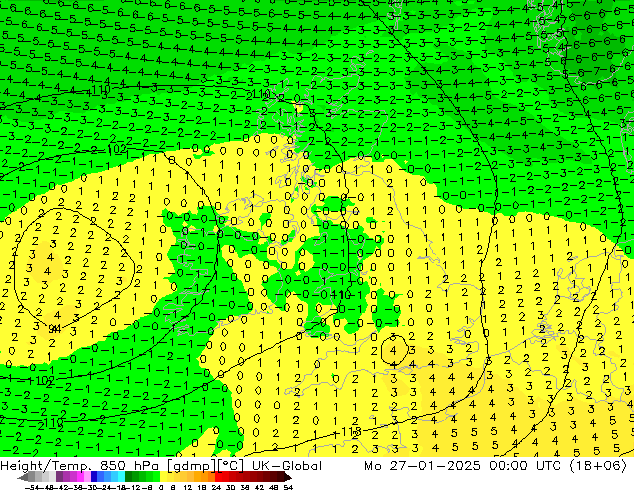
Task: Click the date "Mo 27-01-2025"
Action: (422, 466)
